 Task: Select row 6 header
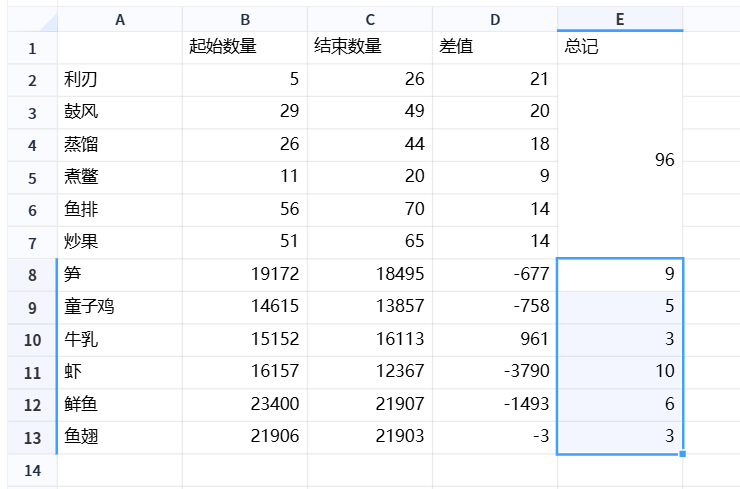click(x=33, y=210)
